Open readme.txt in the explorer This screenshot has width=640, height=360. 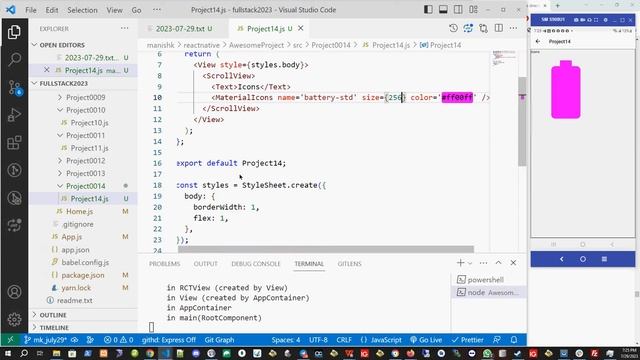pos(74,300)
